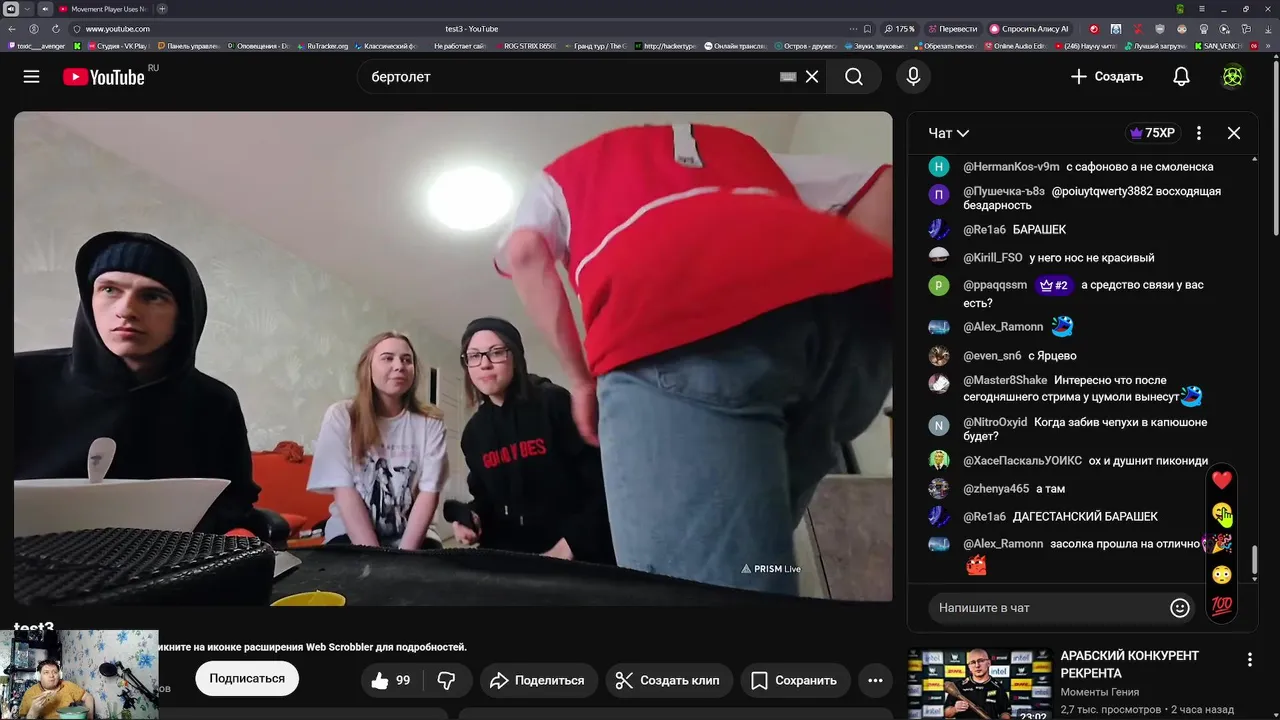1280x720 pixels.
Task: Click @HermanKos-v9m username in chat
Action: point(1011,167)
